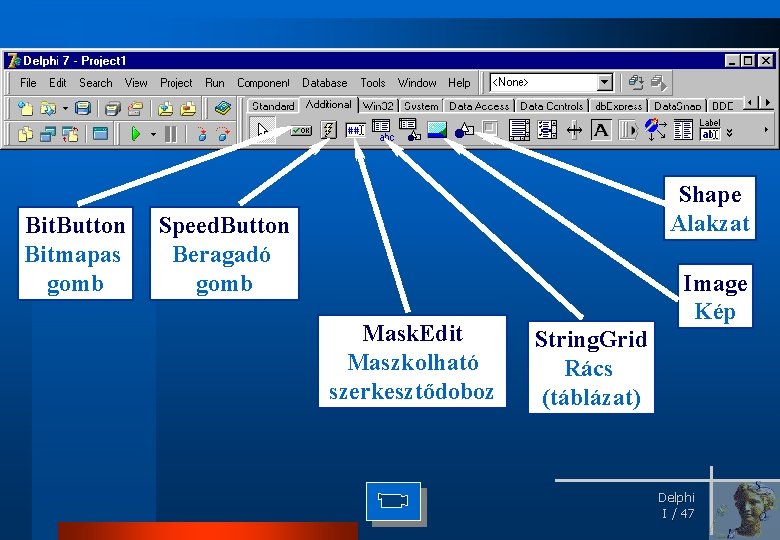Switch to the dbExpress palette tab
The height and width of the screenshot is (540, 780).
click(618, 106)
